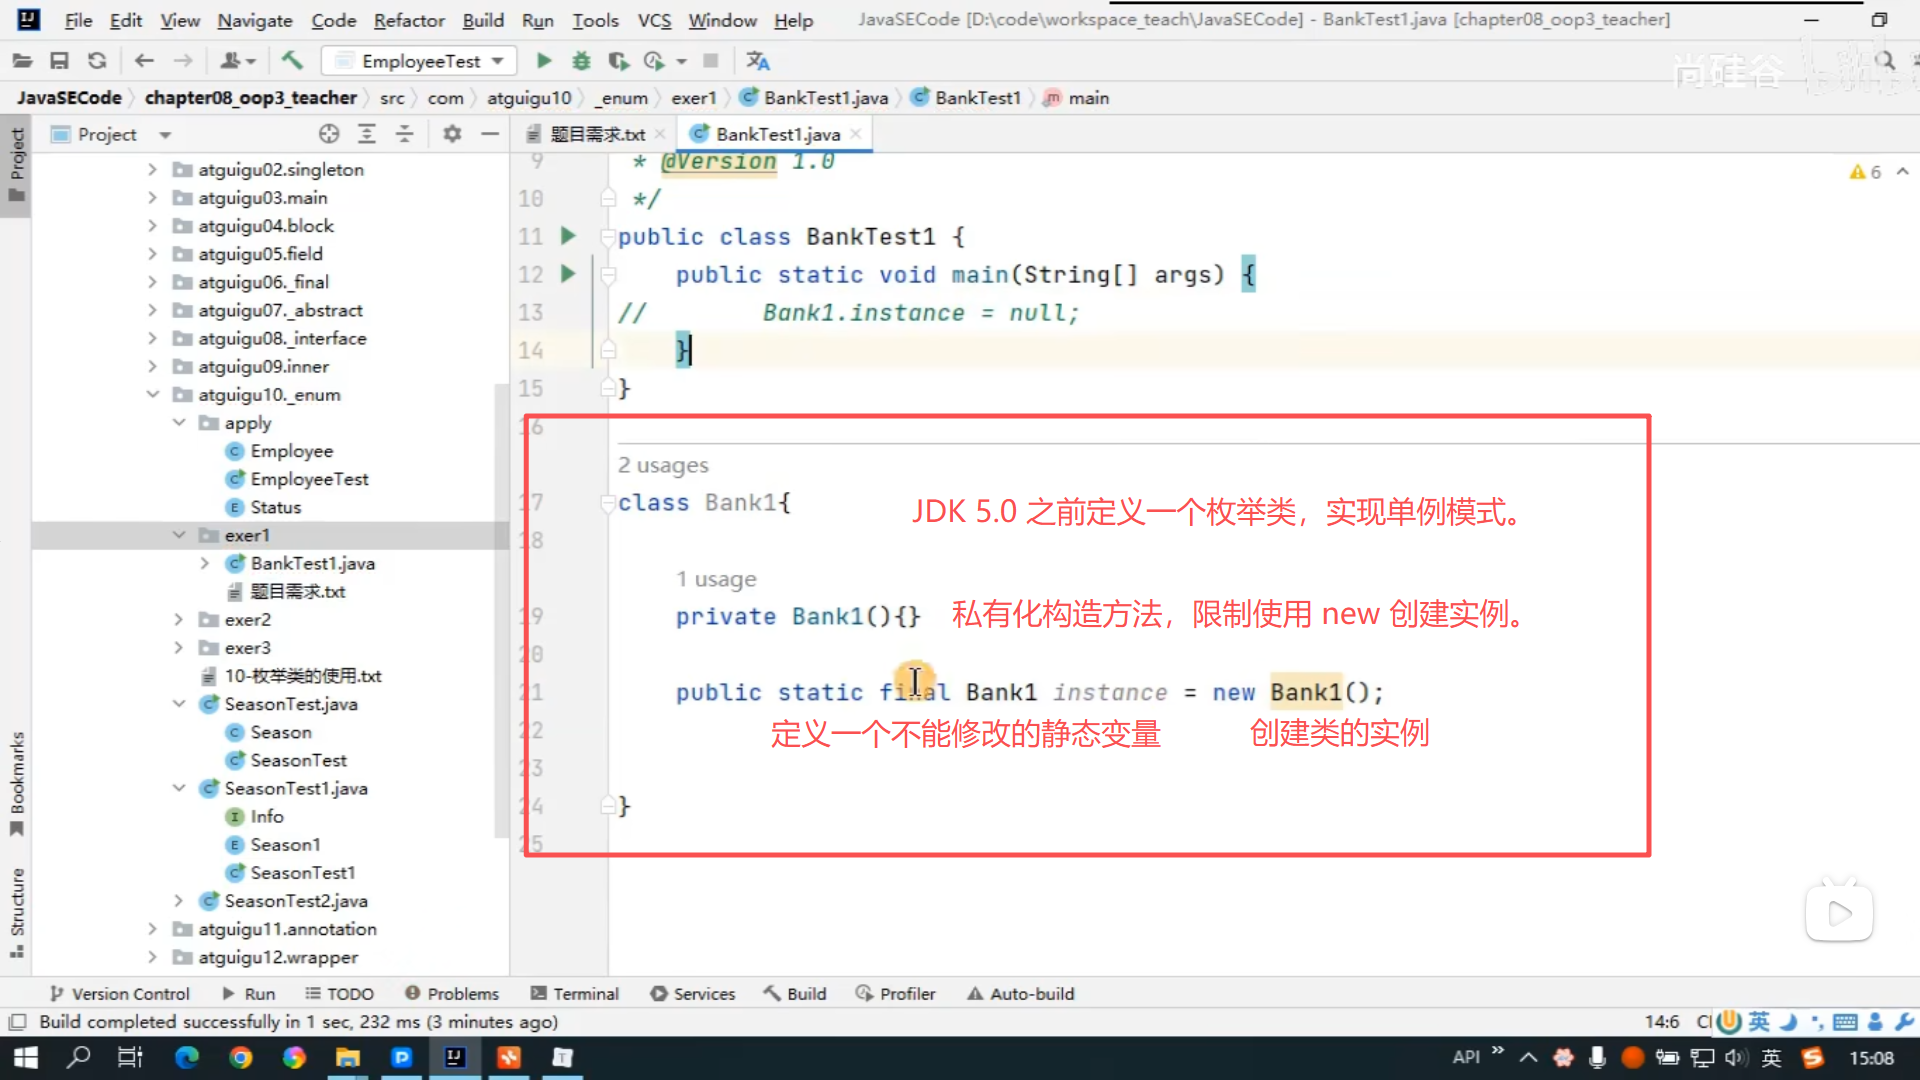Click the Build hammer icon
This screenshot has height=1080, width=1920.
click(292, 61)
